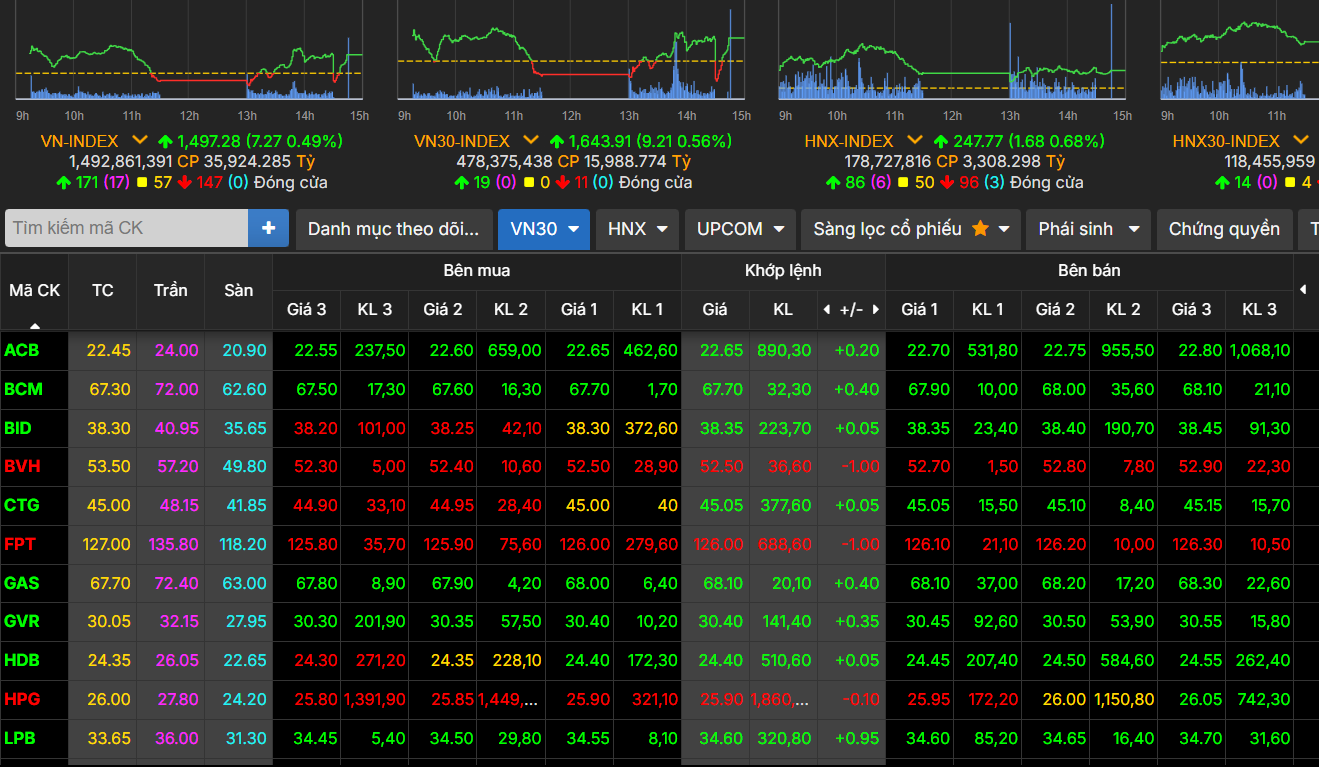Image resolution: width=1319 pixels, height=767 pixels.
Task: Click HNX-INDEX value 247.77
Action: tap(978, 141)
